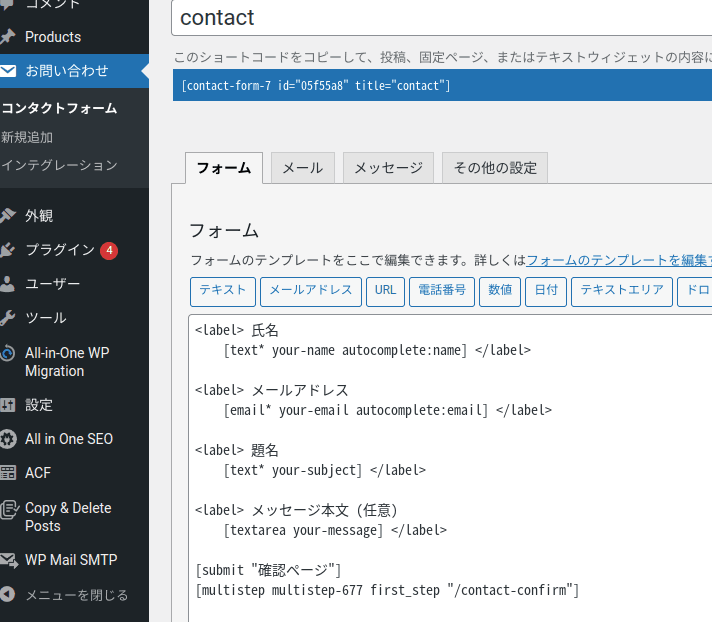Click the [email* your-email autocomplete:email] line
The height and width of the screenshot is (622, 712).
tap(388, 410)
